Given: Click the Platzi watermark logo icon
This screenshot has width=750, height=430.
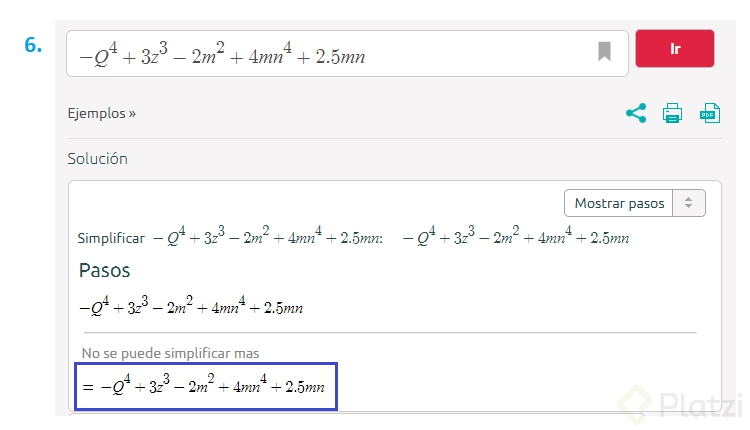Looking at the screenshot, I should point(635,404).
